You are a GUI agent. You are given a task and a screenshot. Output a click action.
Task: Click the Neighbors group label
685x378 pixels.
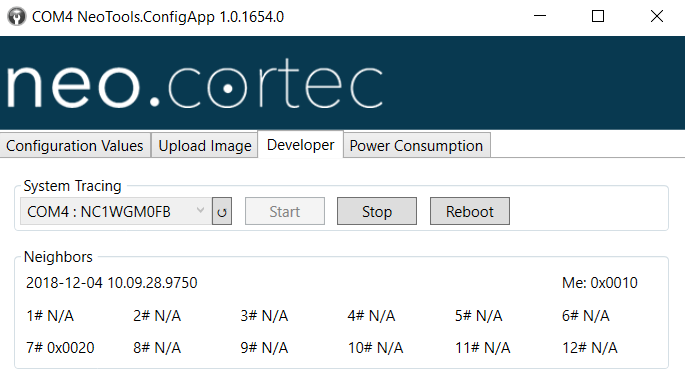(58, 257)
